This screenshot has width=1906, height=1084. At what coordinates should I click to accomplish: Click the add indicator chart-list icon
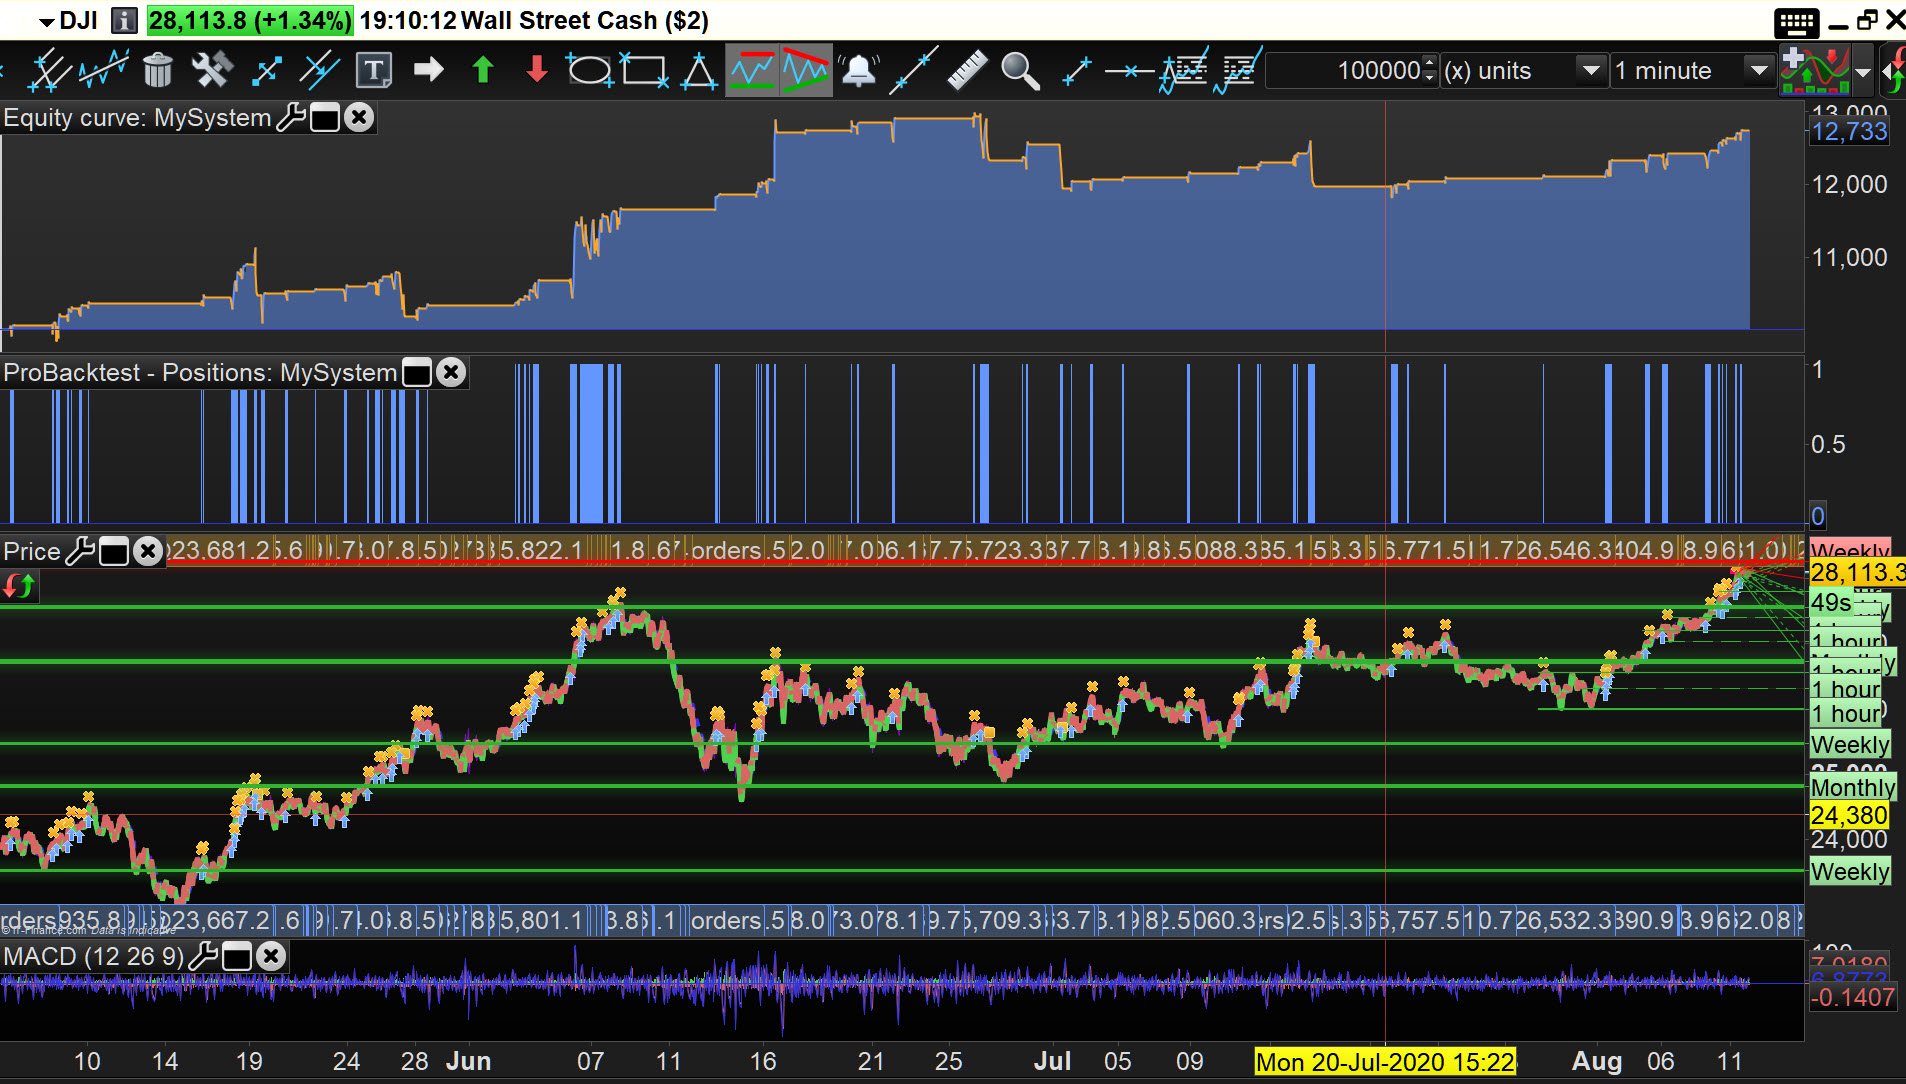tap(1184, 71)
